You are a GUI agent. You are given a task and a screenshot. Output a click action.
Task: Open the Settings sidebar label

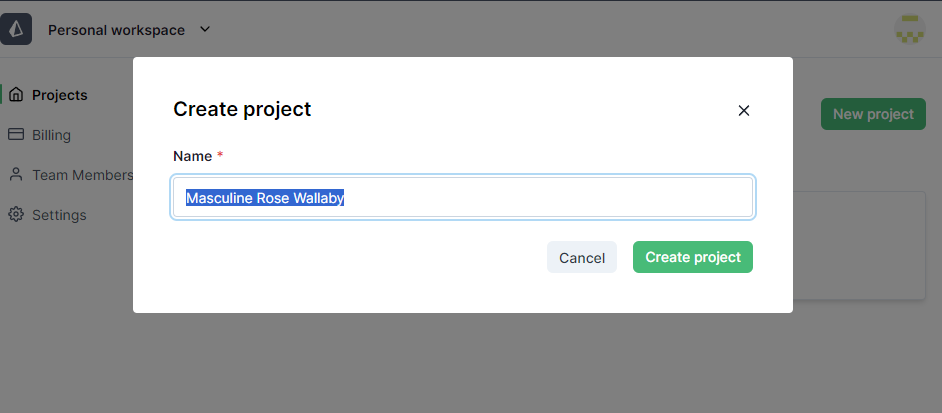(59, 215)
